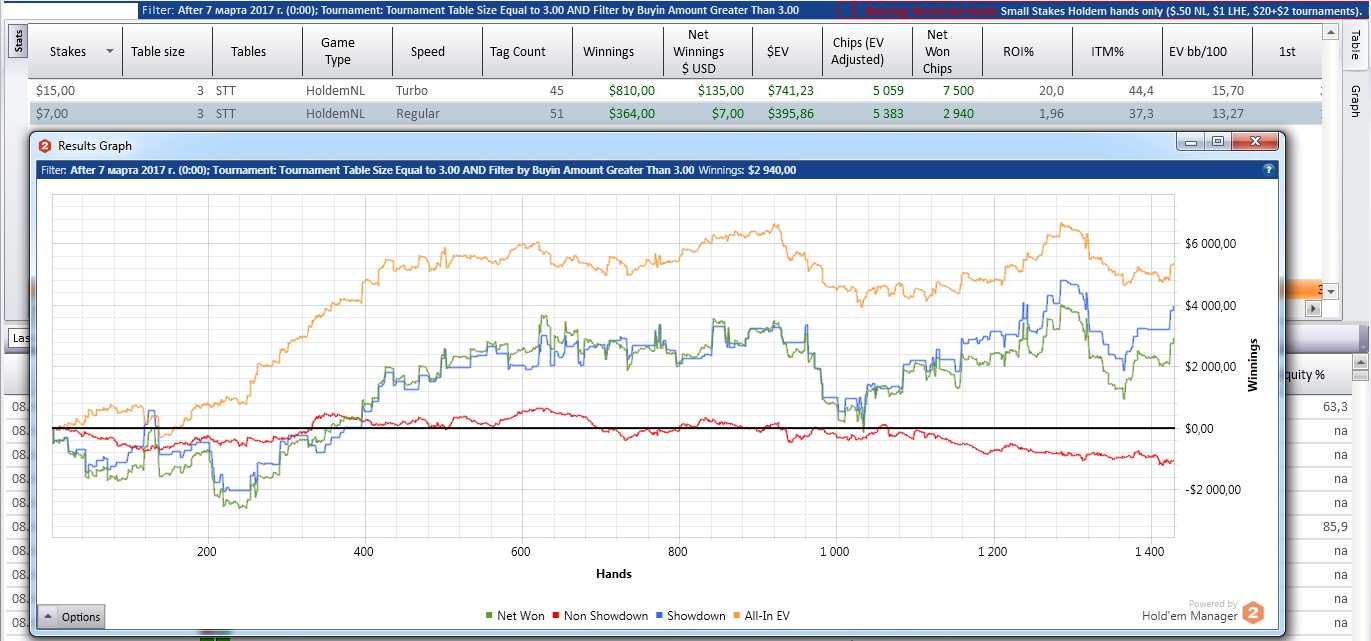Click the Hold'em Manager 2 logo
This screenshot has width=1371, height=641.
click(x=1254, y=613)
